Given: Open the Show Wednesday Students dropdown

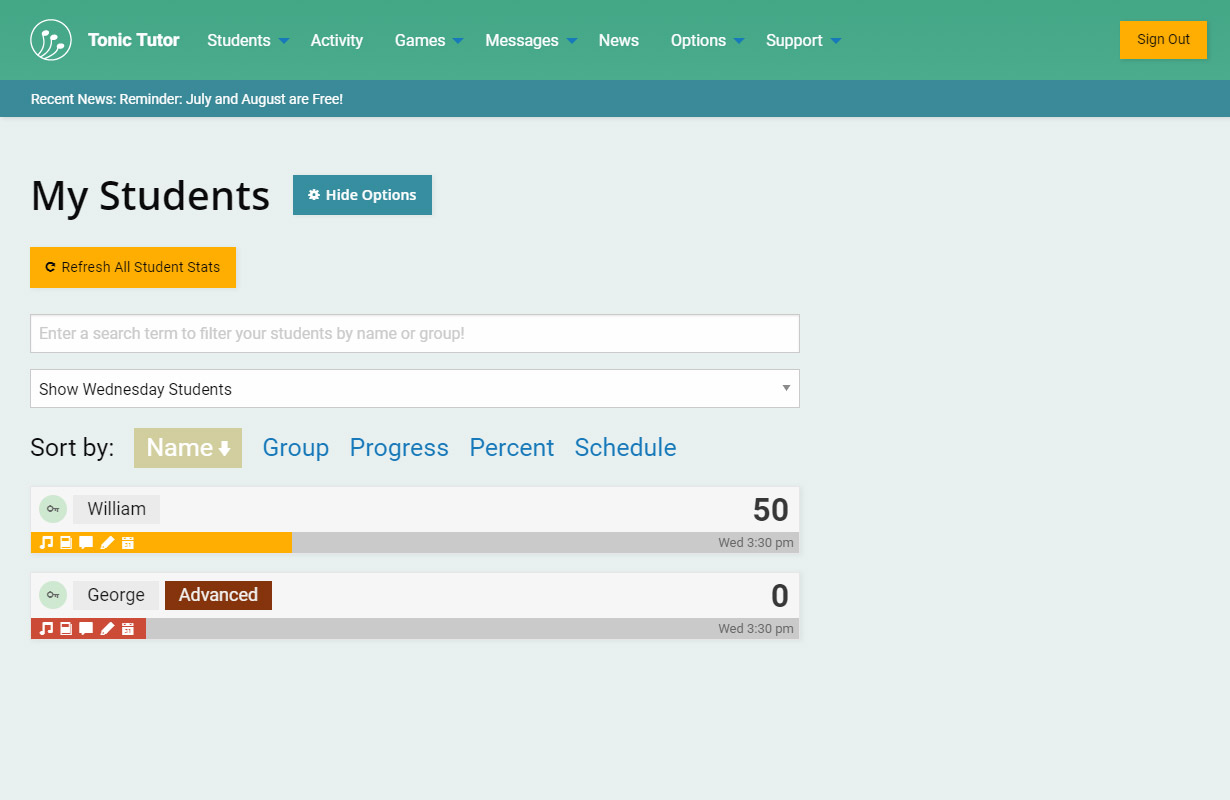Looking at the screenshot, I should [414, 389].
